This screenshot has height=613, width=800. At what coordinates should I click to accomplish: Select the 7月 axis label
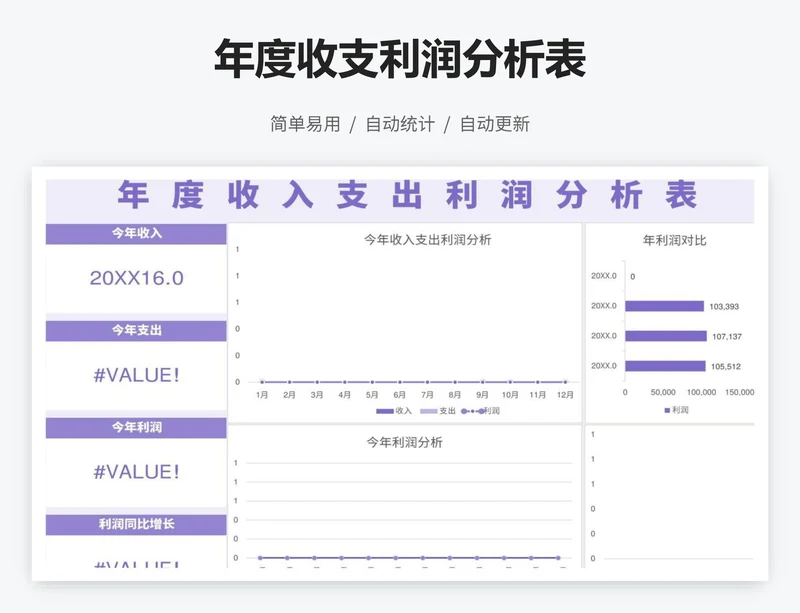click(x=427, y=395)
